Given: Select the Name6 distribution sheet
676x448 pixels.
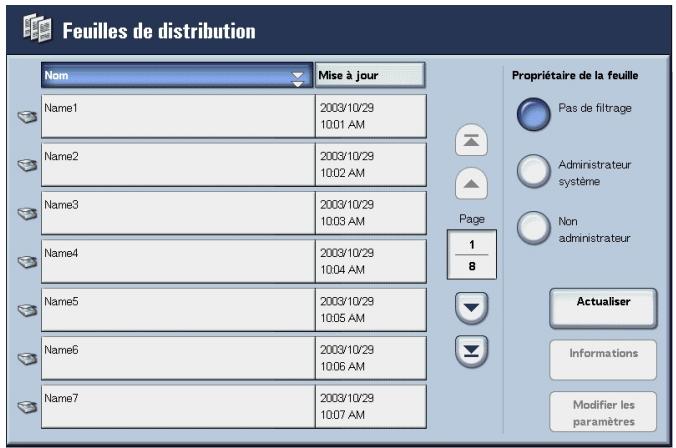Looking at the screenshot, I should 178,358.
